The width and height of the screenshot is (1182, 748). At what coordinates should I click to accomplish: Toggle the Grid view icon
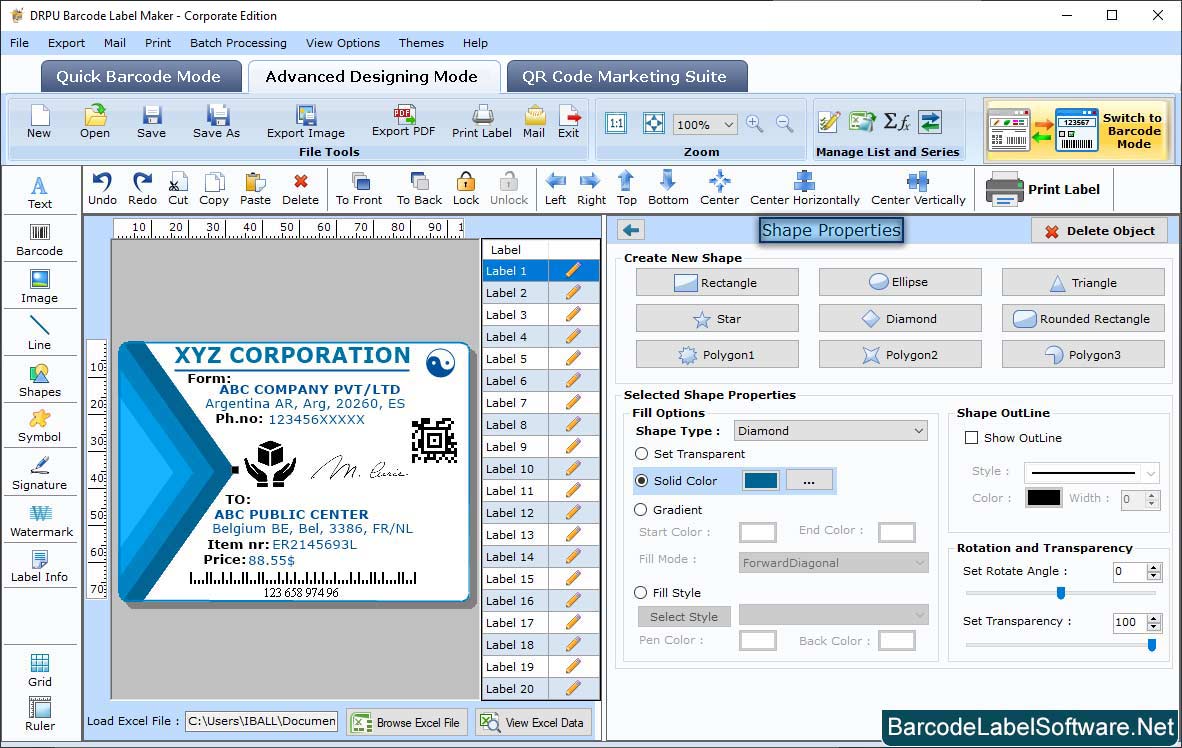click(40, 670)
